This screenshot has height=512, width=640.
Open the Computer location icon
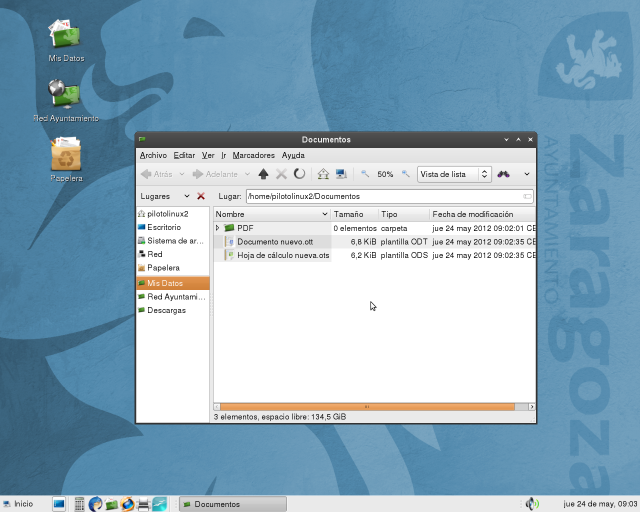[341, 174]
